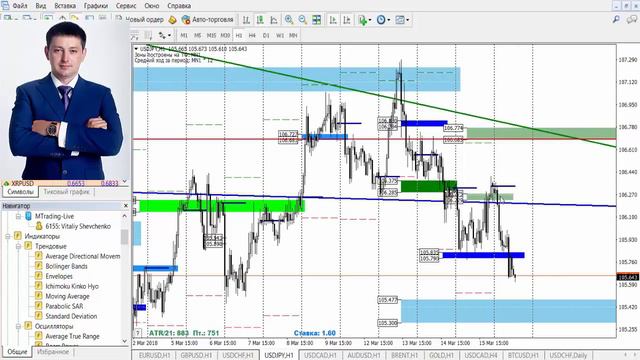Toggle the chart shift icon
This screenshot has width=640, height=360.
[x=347, y=20]
